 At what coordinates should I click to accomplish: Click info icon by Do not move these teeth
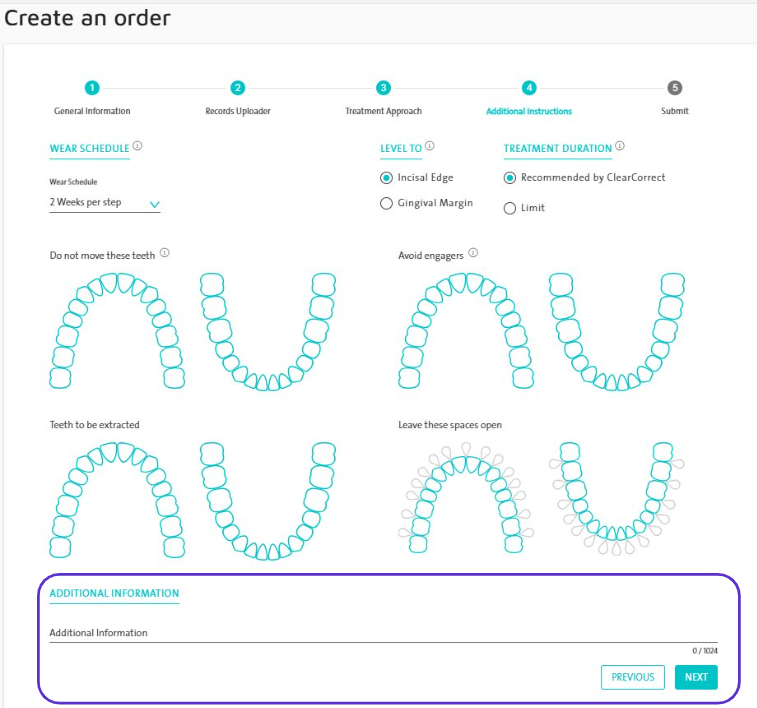coord(164,253)
